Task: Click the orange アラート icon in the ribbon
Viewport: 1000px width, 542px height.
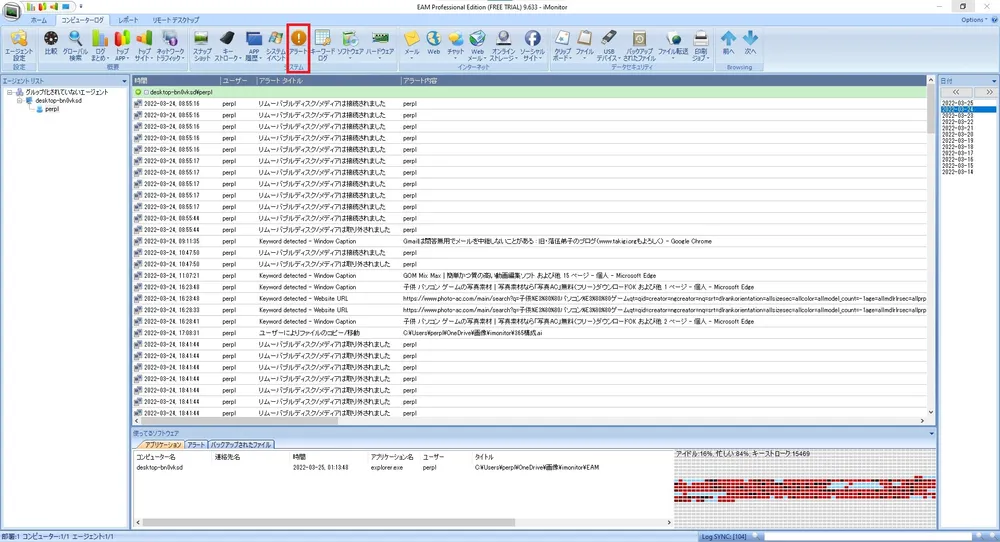Action: 298,42
